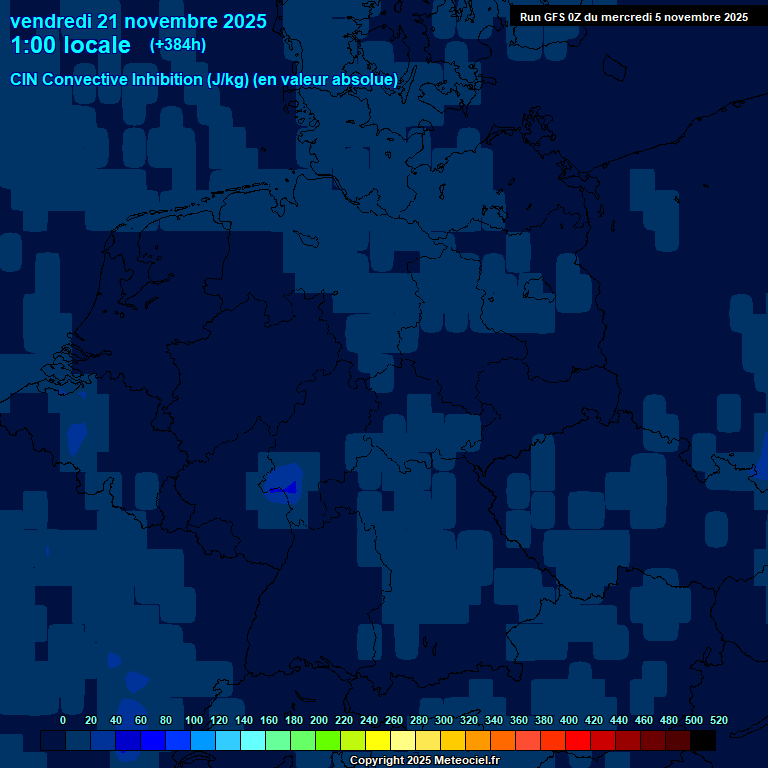The image size is (768, 768).
Task: Click the legend value '0'
Action: click(x=63, y=720)
